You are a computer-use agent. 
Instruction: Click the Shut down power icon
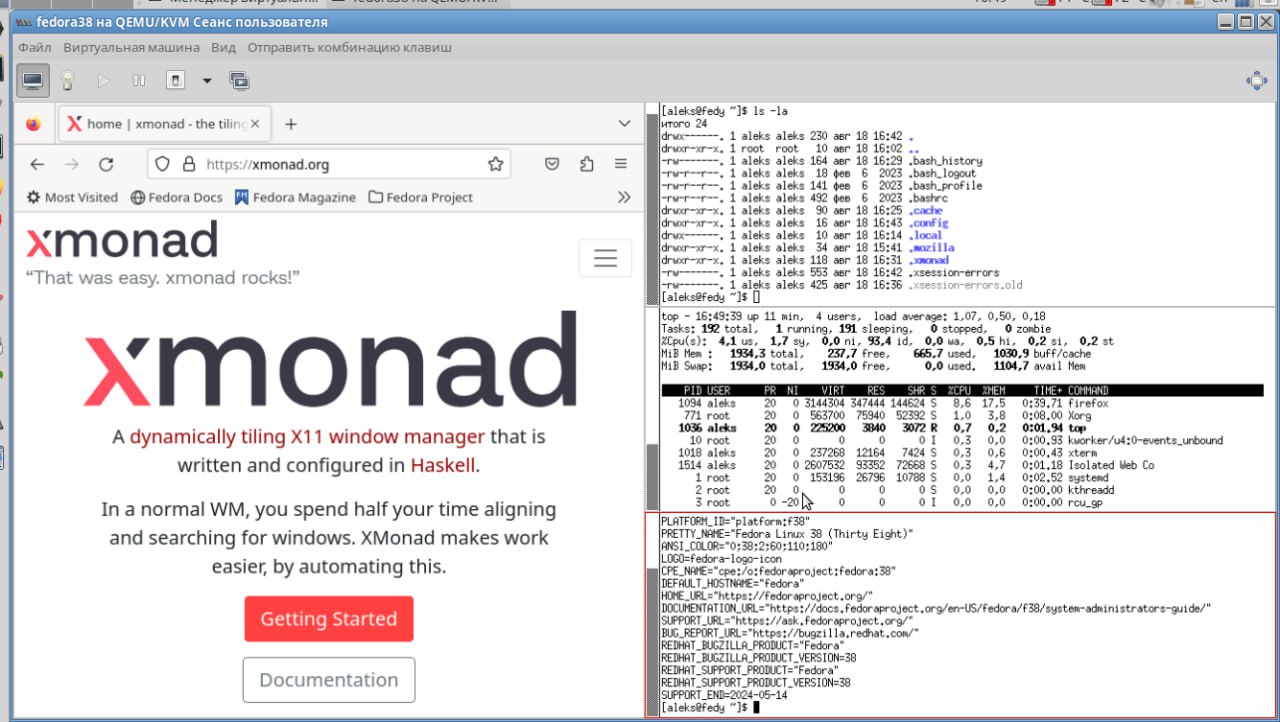(175, 80)
